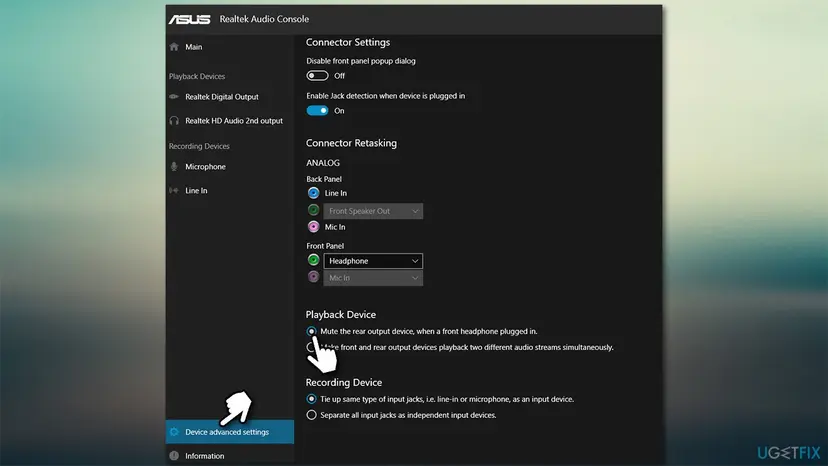Open Realtek Digital Output settings
The width and height of the screenshot is (828, 466).
click(230, 97)
